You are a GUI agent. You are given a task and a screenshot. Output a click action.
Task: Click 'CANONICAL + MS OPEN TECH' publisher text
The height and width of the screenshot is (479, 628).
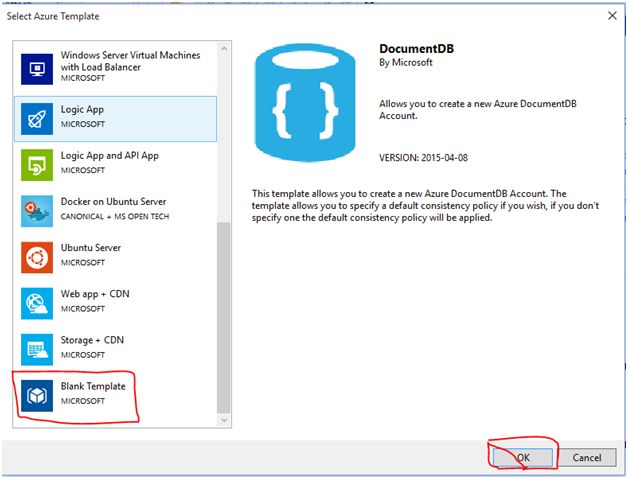115,216
